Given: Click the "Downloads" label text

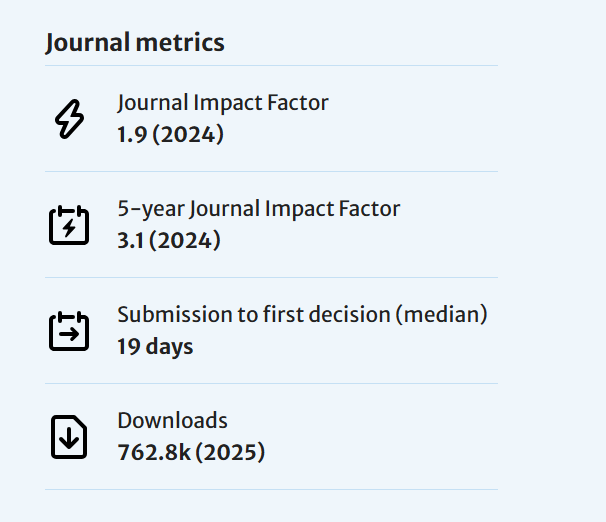Looking at the screenshot, I should (172, 420).
